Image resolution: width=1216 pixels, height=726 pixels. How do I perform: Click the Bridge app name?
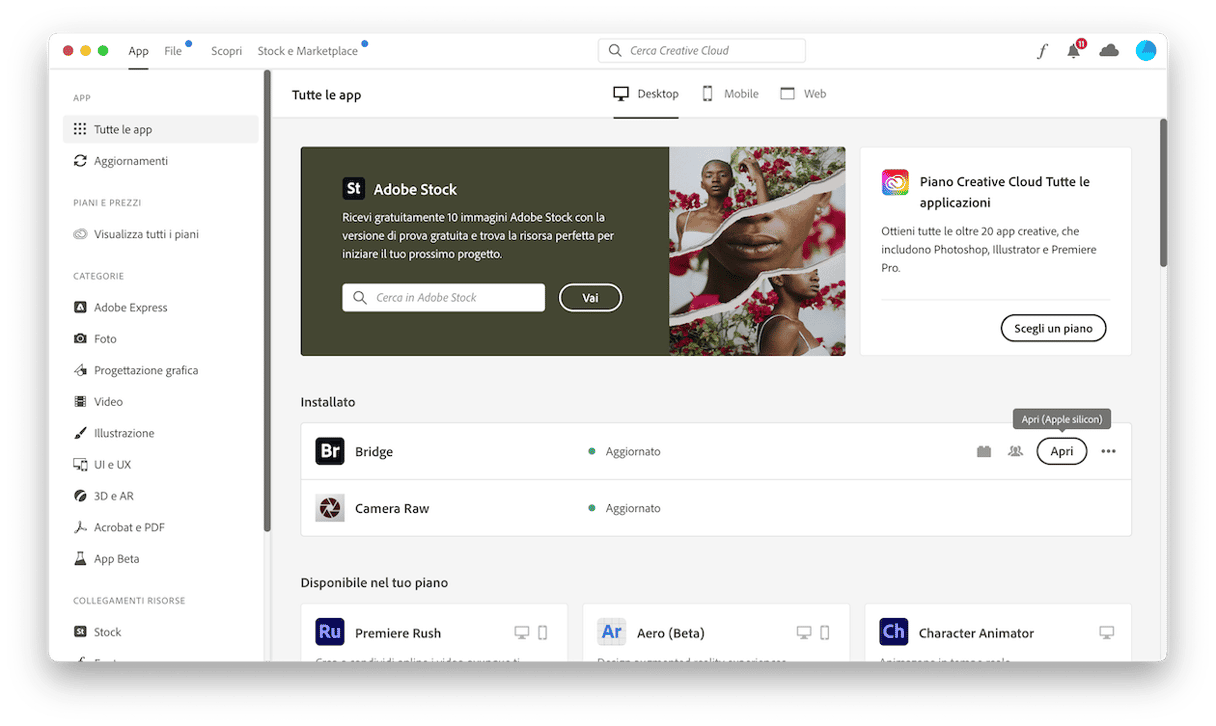coord(374,452)
